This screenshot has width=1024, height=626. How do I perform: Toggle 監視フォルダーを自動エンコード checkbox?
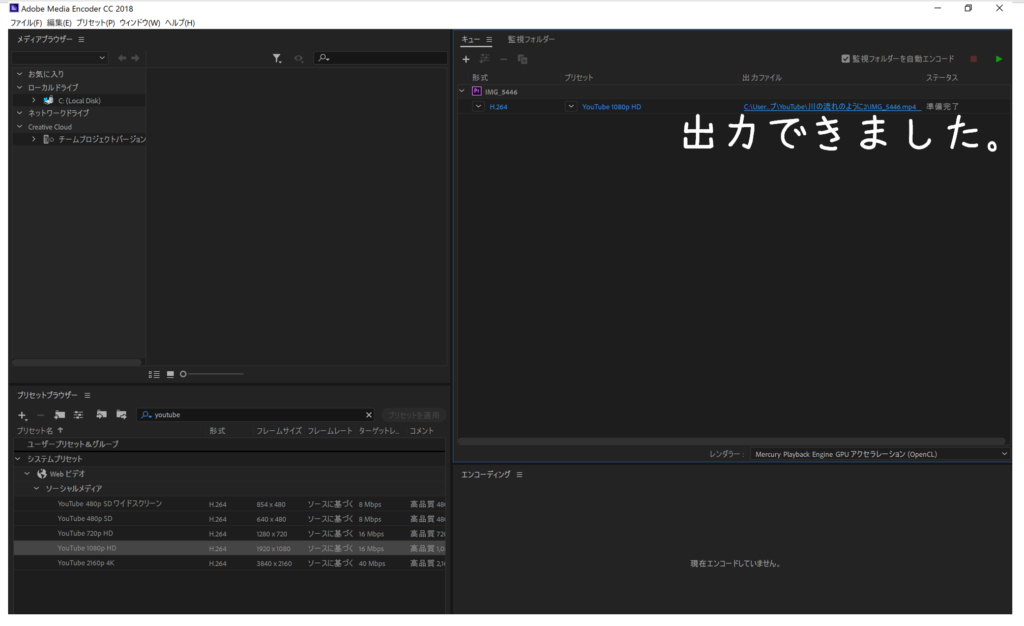(846, 59)
